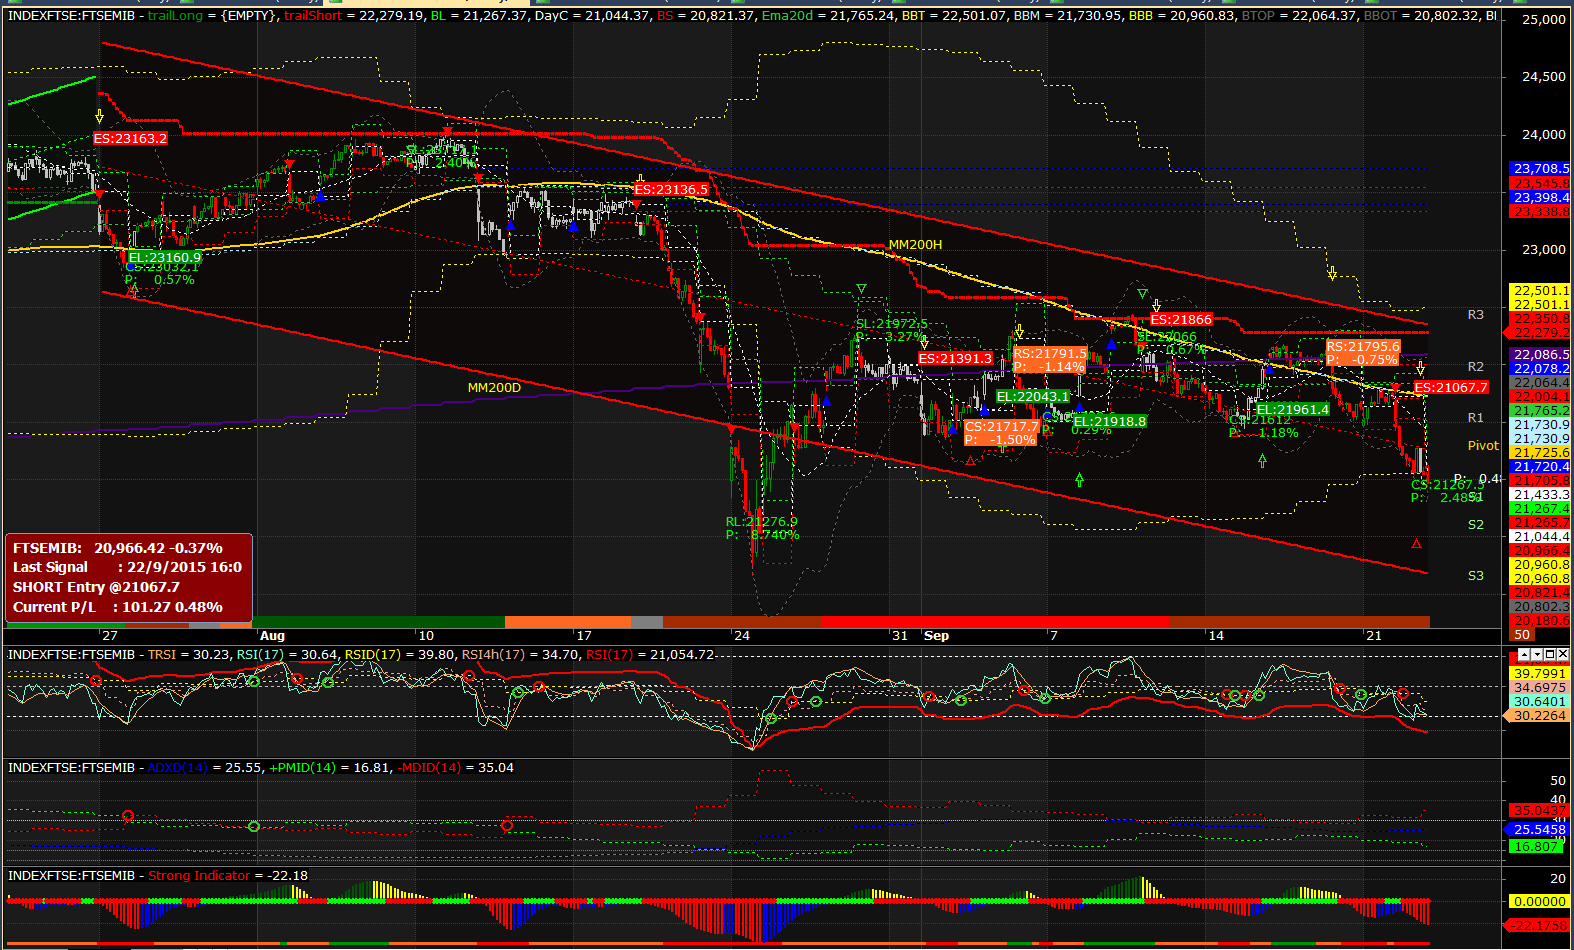Click the 21,267.4 green price axis label
This screenshot has height=950, width=1574.
[x=1541, y=509]
